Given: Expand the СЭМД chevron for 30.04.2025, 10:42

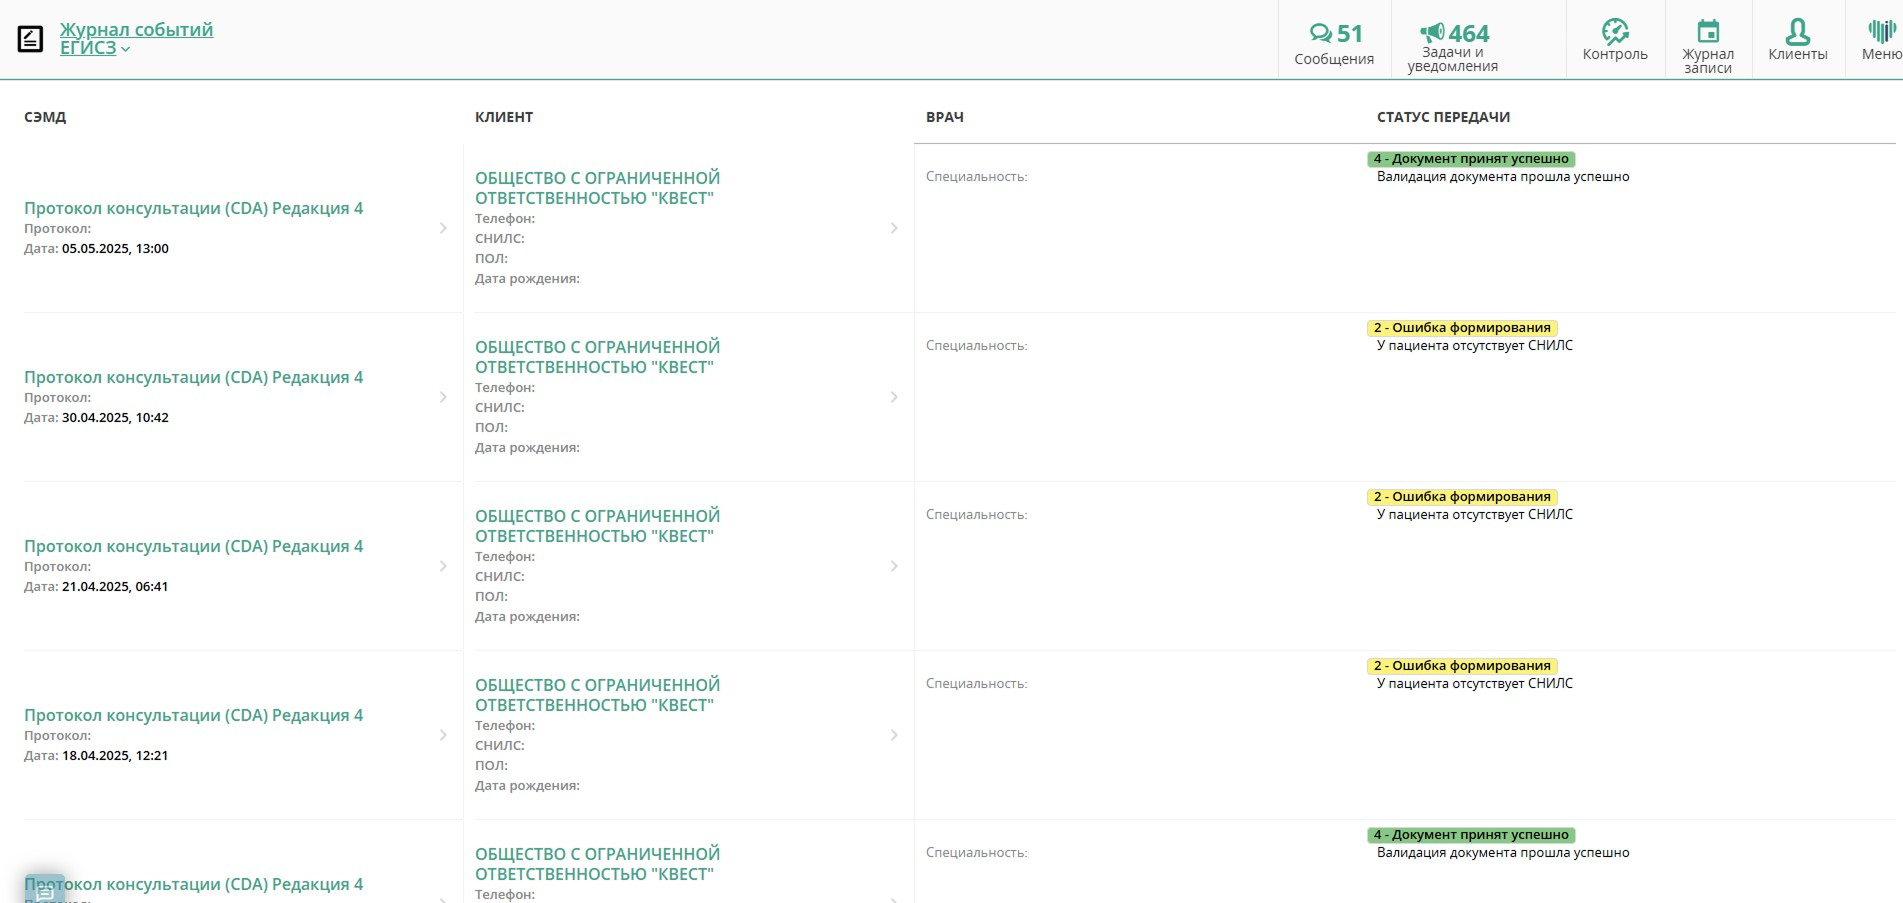Looking at the screenshot, I should point(443,397).
